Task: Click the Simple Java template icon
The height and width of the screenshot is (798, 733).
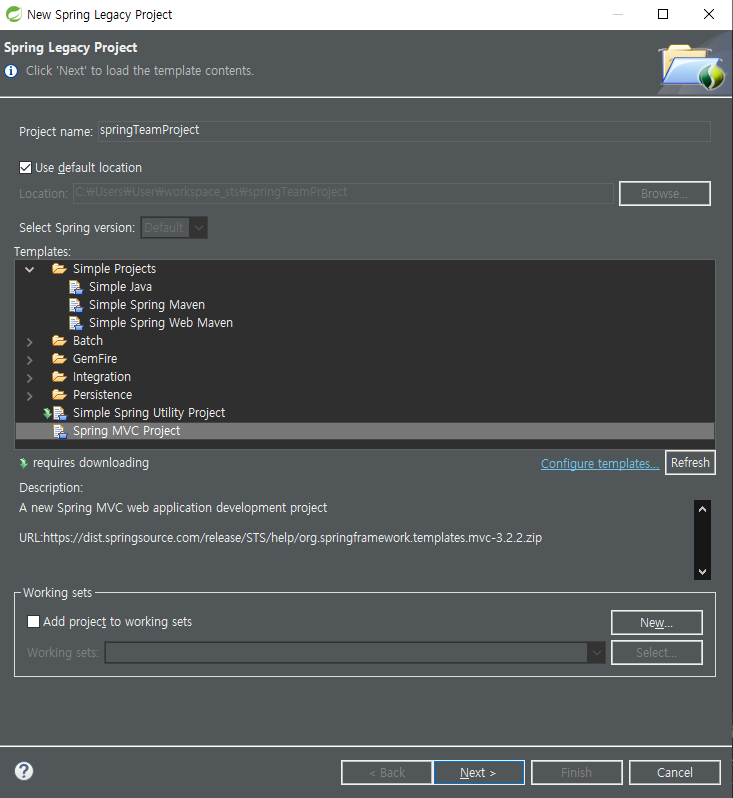Action: pos(76,287)
